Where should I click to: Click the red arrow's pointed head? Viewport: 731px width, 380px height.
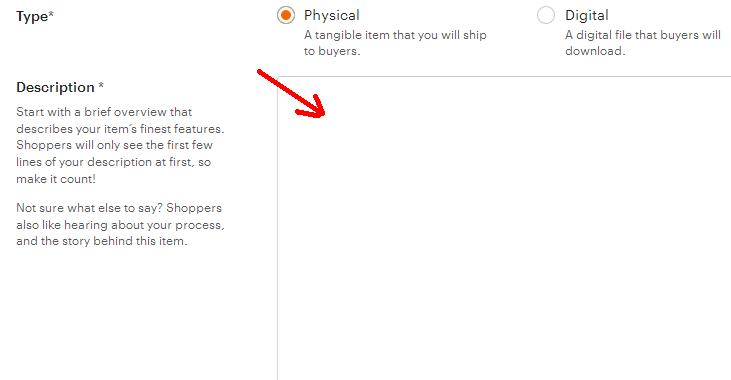[x=317, y=110]
